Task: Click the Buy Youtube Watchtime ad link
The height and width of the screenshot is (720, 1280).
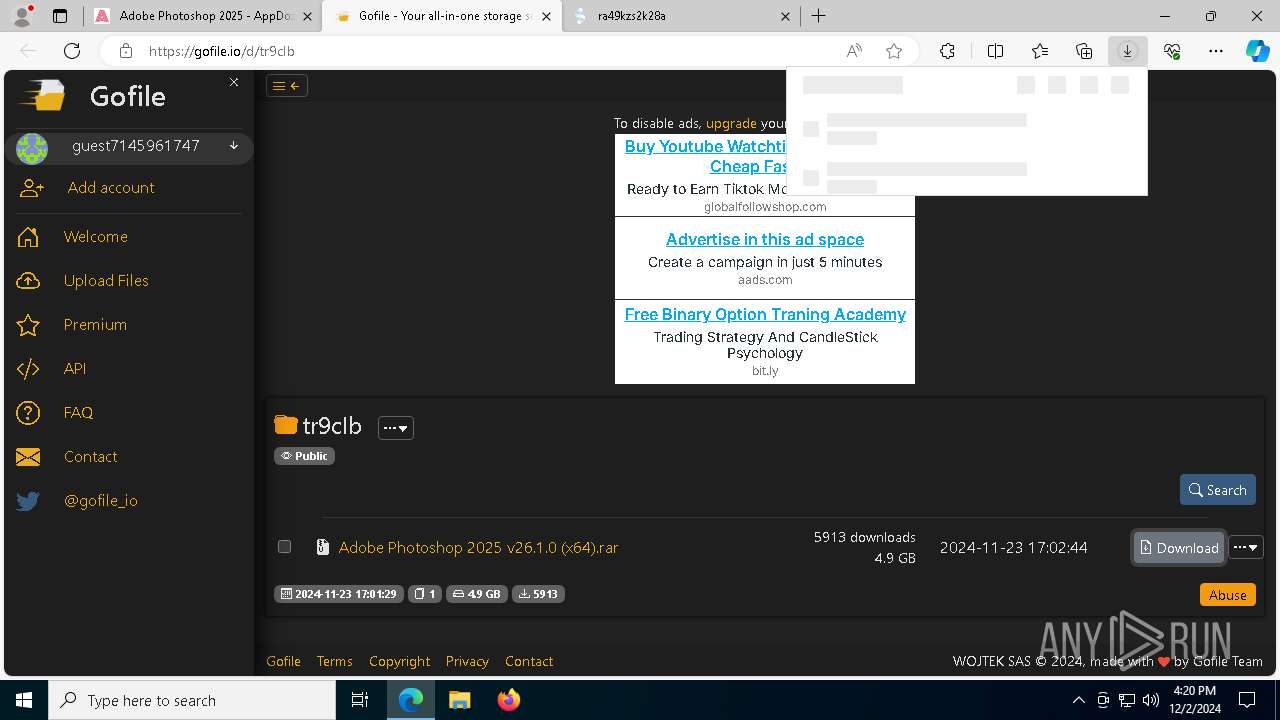Action: click(706, 156)
